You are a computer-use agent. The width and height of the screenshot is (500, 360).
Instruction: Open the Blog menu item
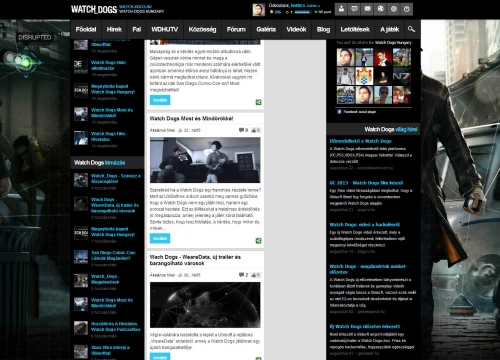[323, 29]
